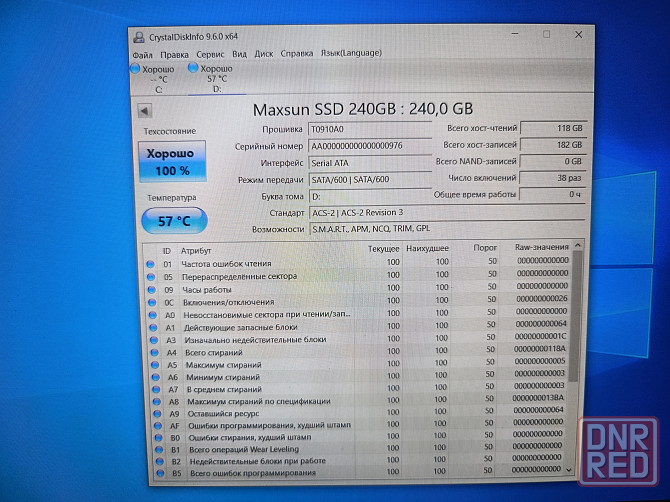Click status dot for Изначально недействительные блоки
The width and height of the screenshot is (670, 502).
pos(154,341)
